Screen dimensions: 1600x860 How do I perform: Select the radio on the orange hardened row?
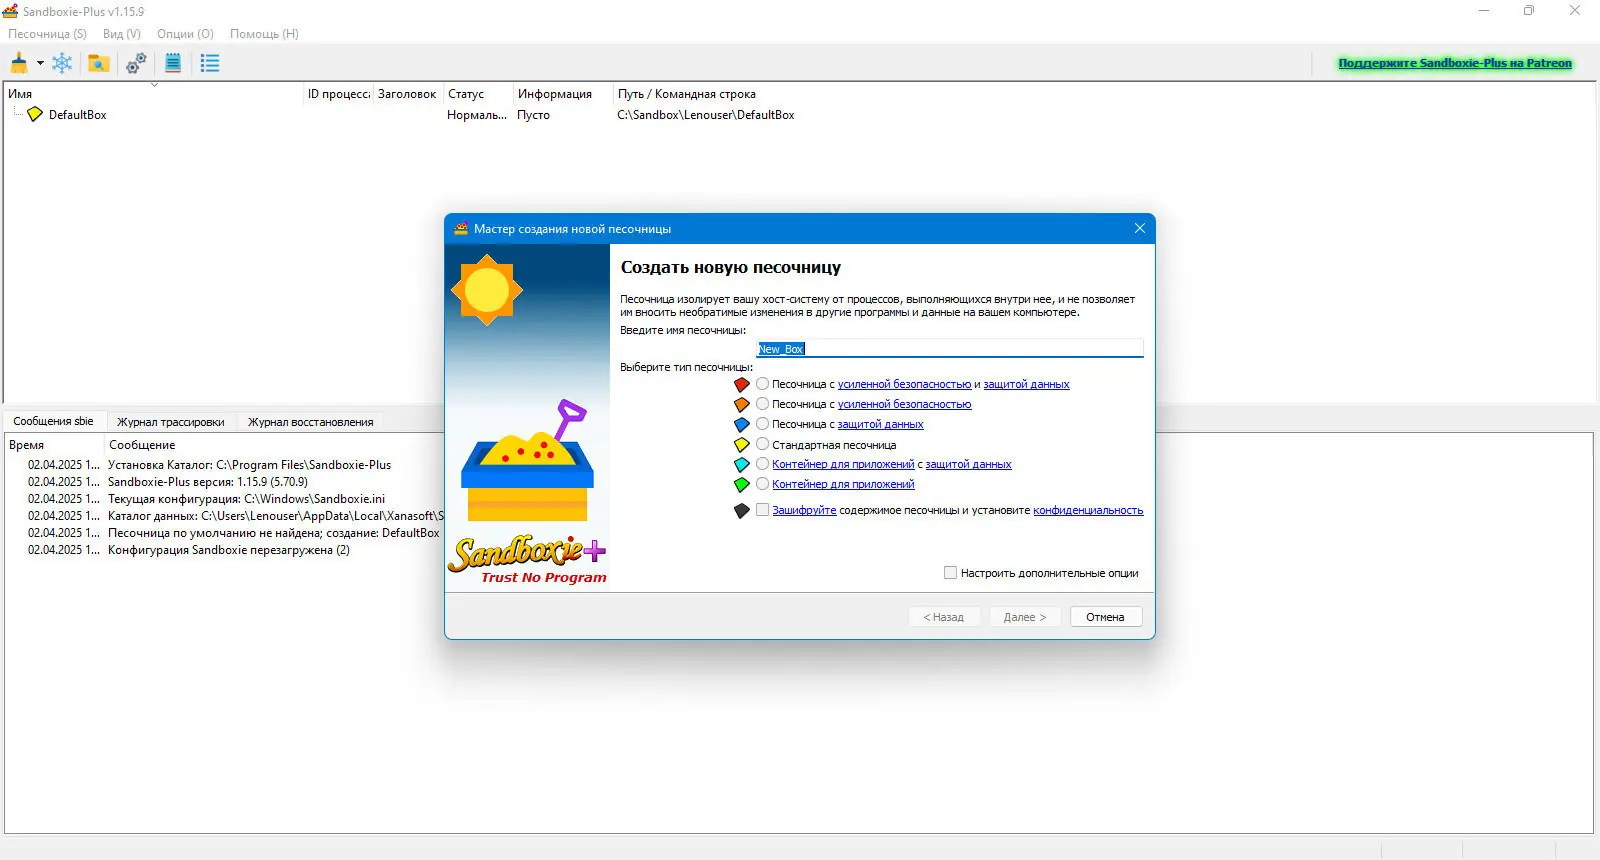pos(763,404)
